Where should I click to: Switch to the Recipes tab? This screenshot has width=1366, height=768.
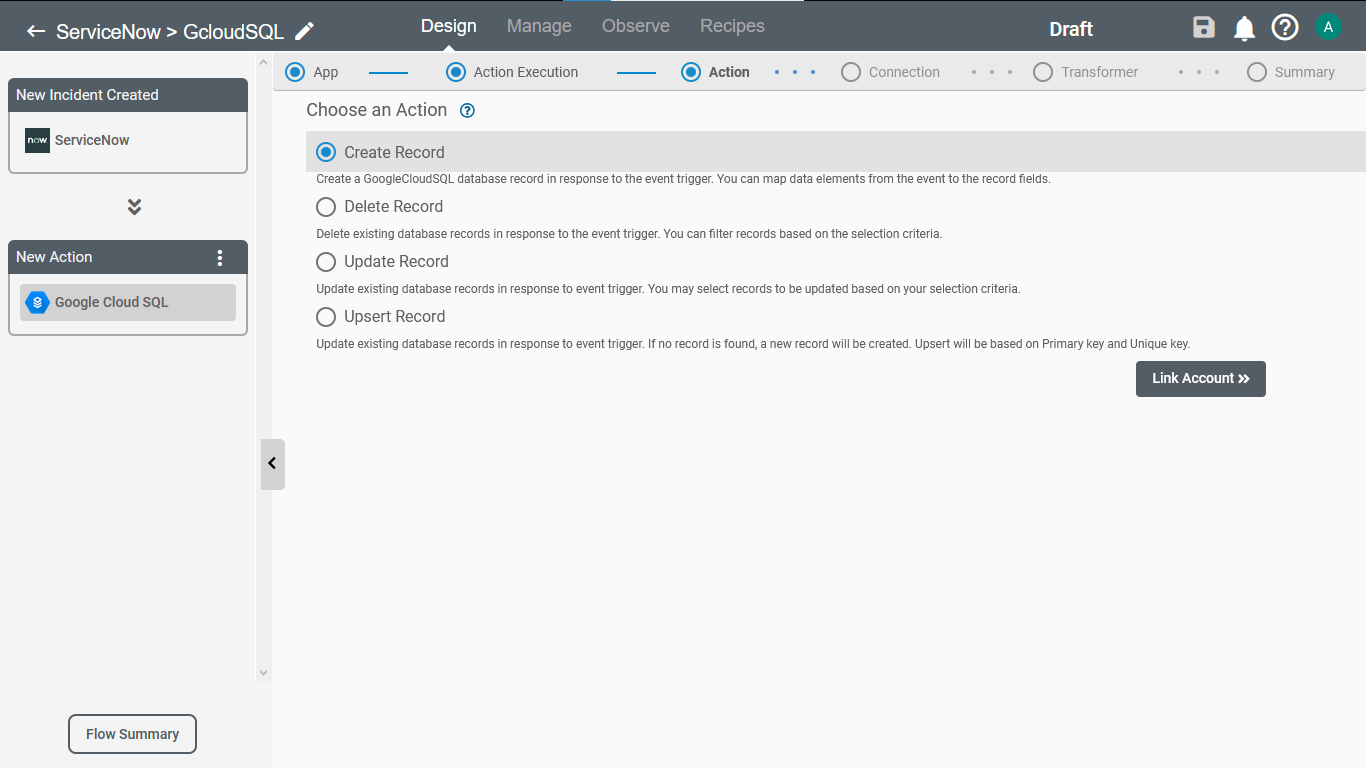coord(732,26)
